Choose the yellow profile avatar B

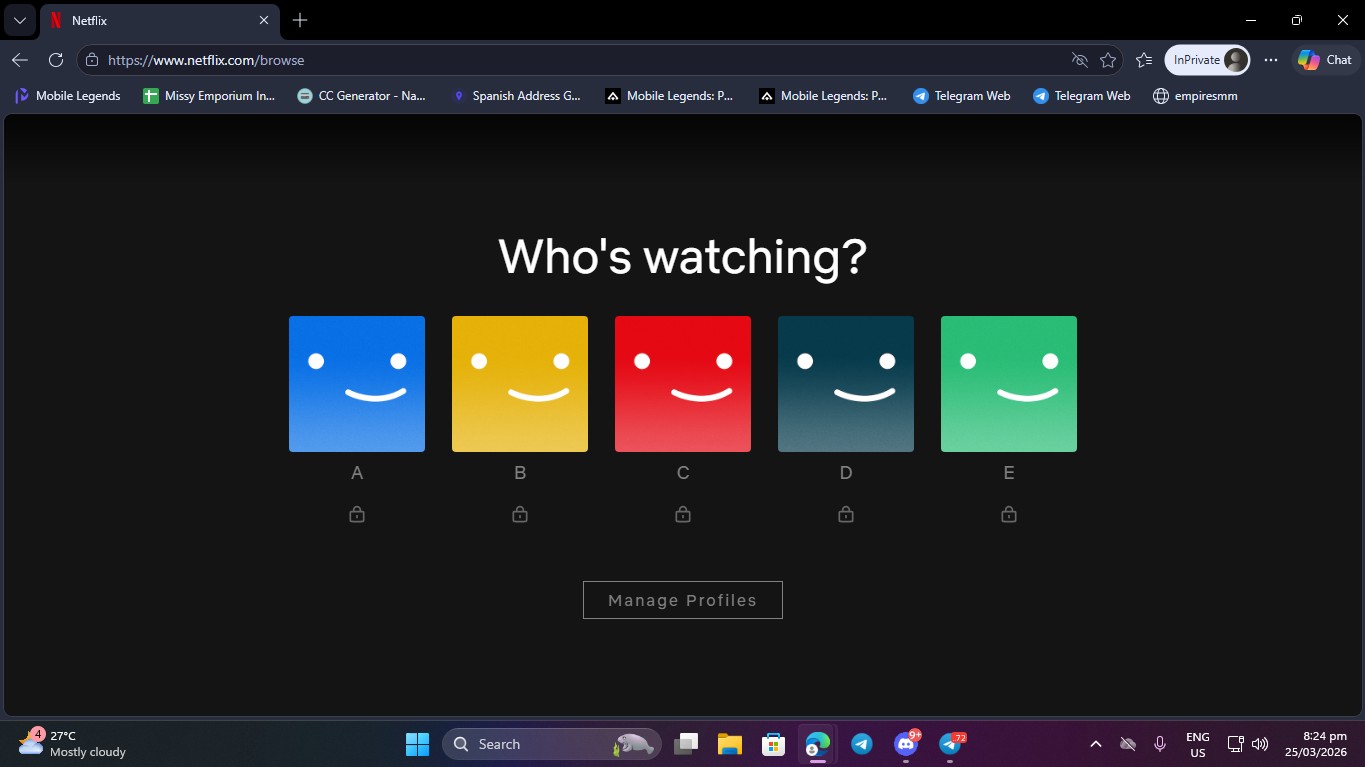[520, 384]
